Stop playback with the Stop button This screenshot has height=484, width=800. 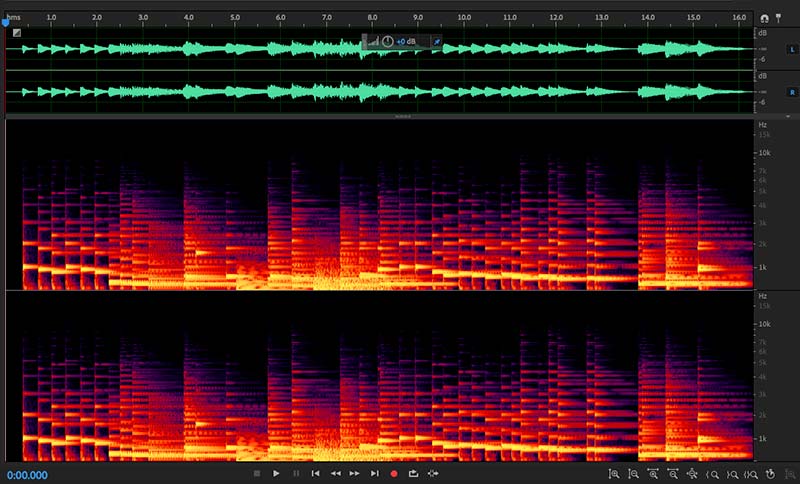click(257, 473)
